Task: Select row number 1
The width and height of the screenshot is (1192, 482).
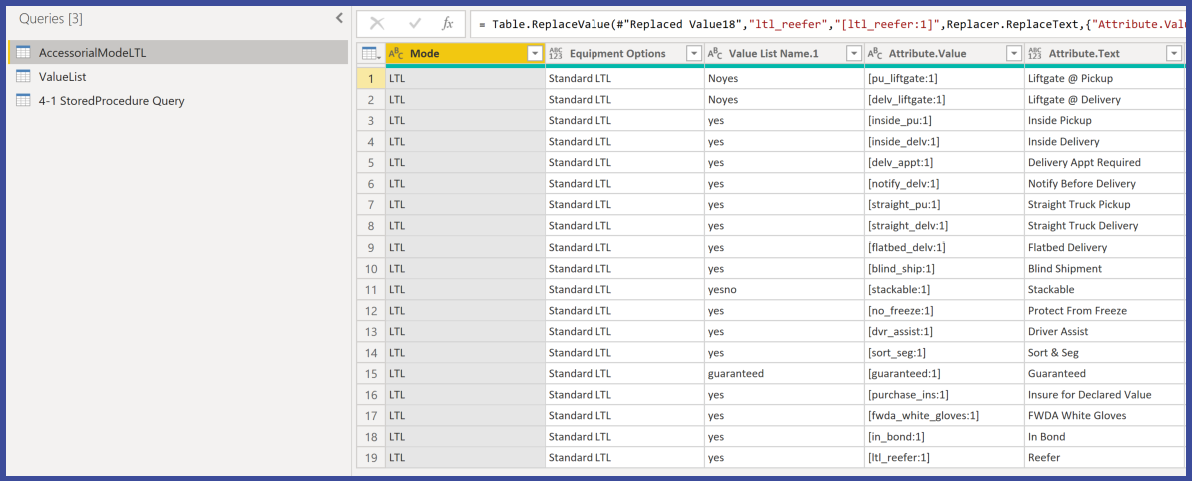Action: click(371, 78)
